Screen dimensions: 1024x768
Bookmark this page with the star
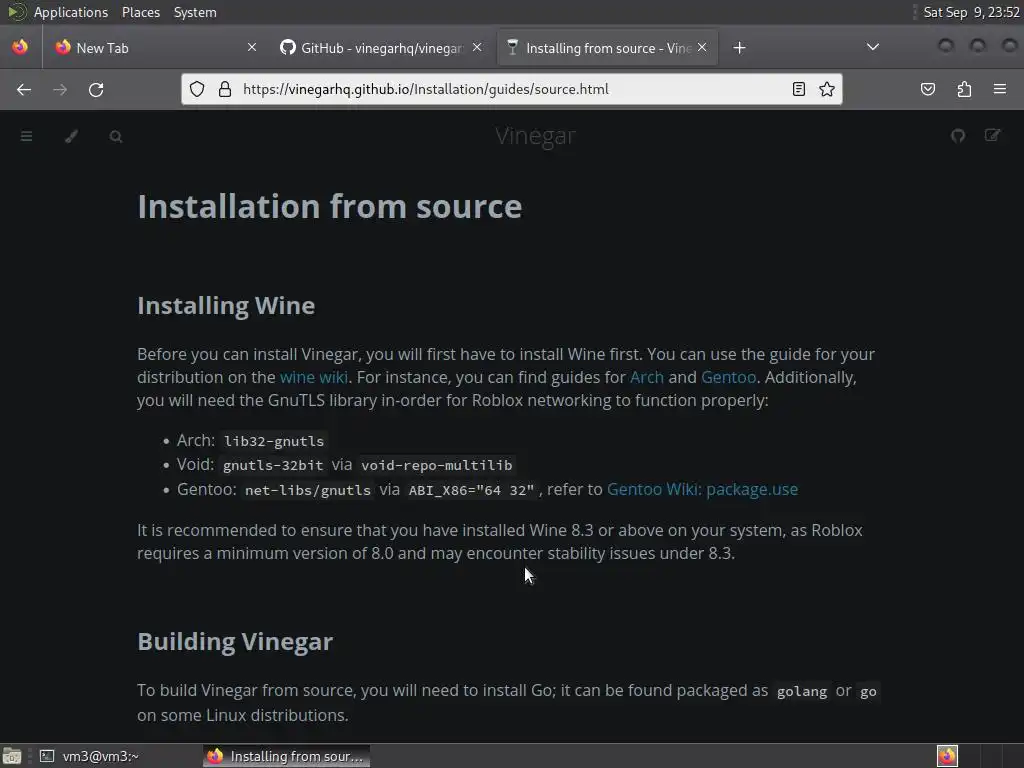(827, 89)
